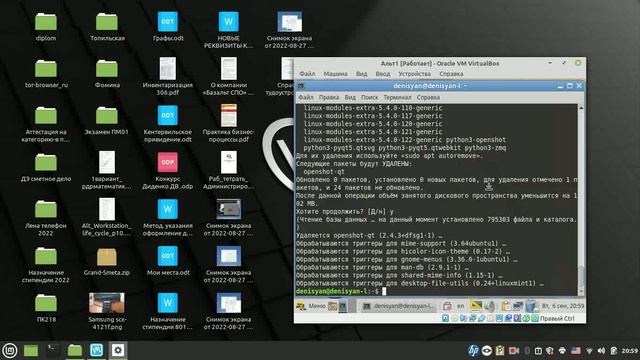Open the terminal's Поиск menu
640x360 pixels.
[x=370, y=97]
